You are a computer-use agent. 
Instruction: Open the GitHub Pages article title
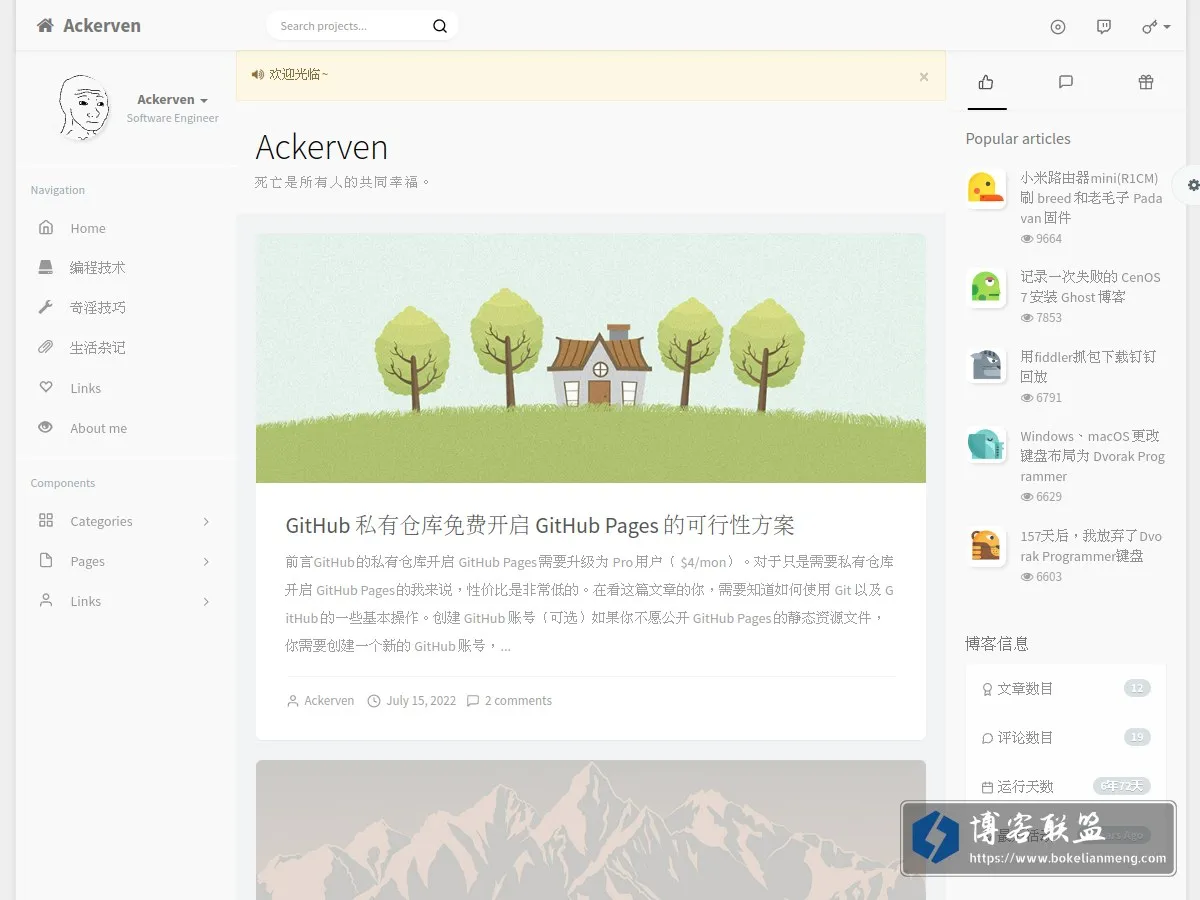(540, 525)
